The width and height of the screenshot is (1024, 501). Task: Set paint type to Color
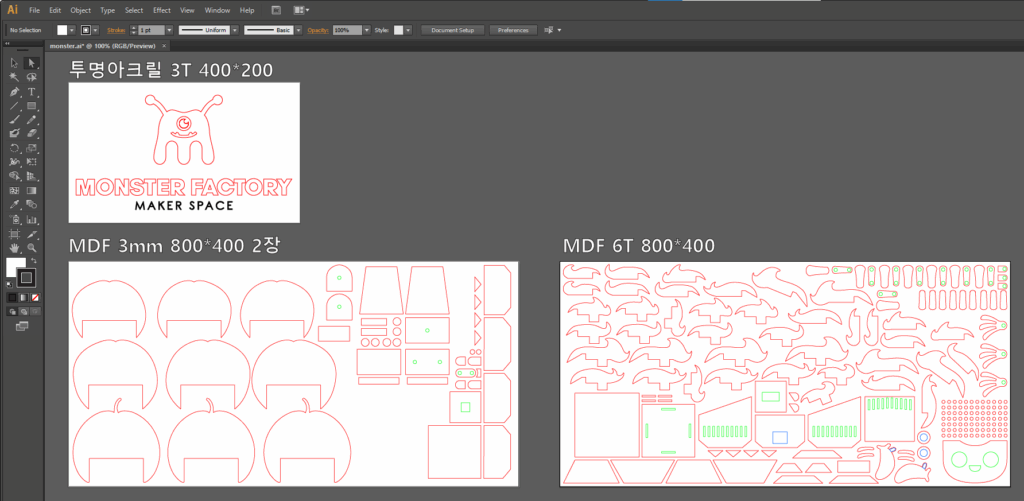pyautogui.click(x=12, y=297)
